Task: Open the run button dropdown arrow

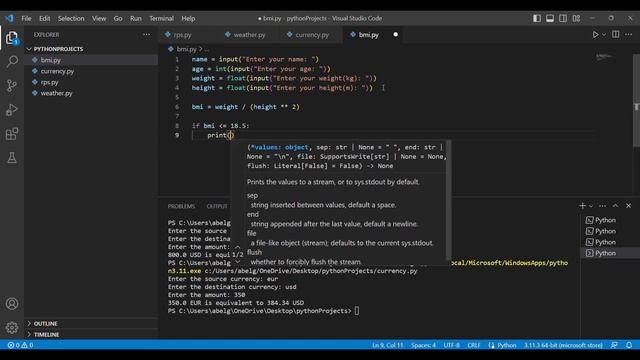Action: click(x=604, y=35)
